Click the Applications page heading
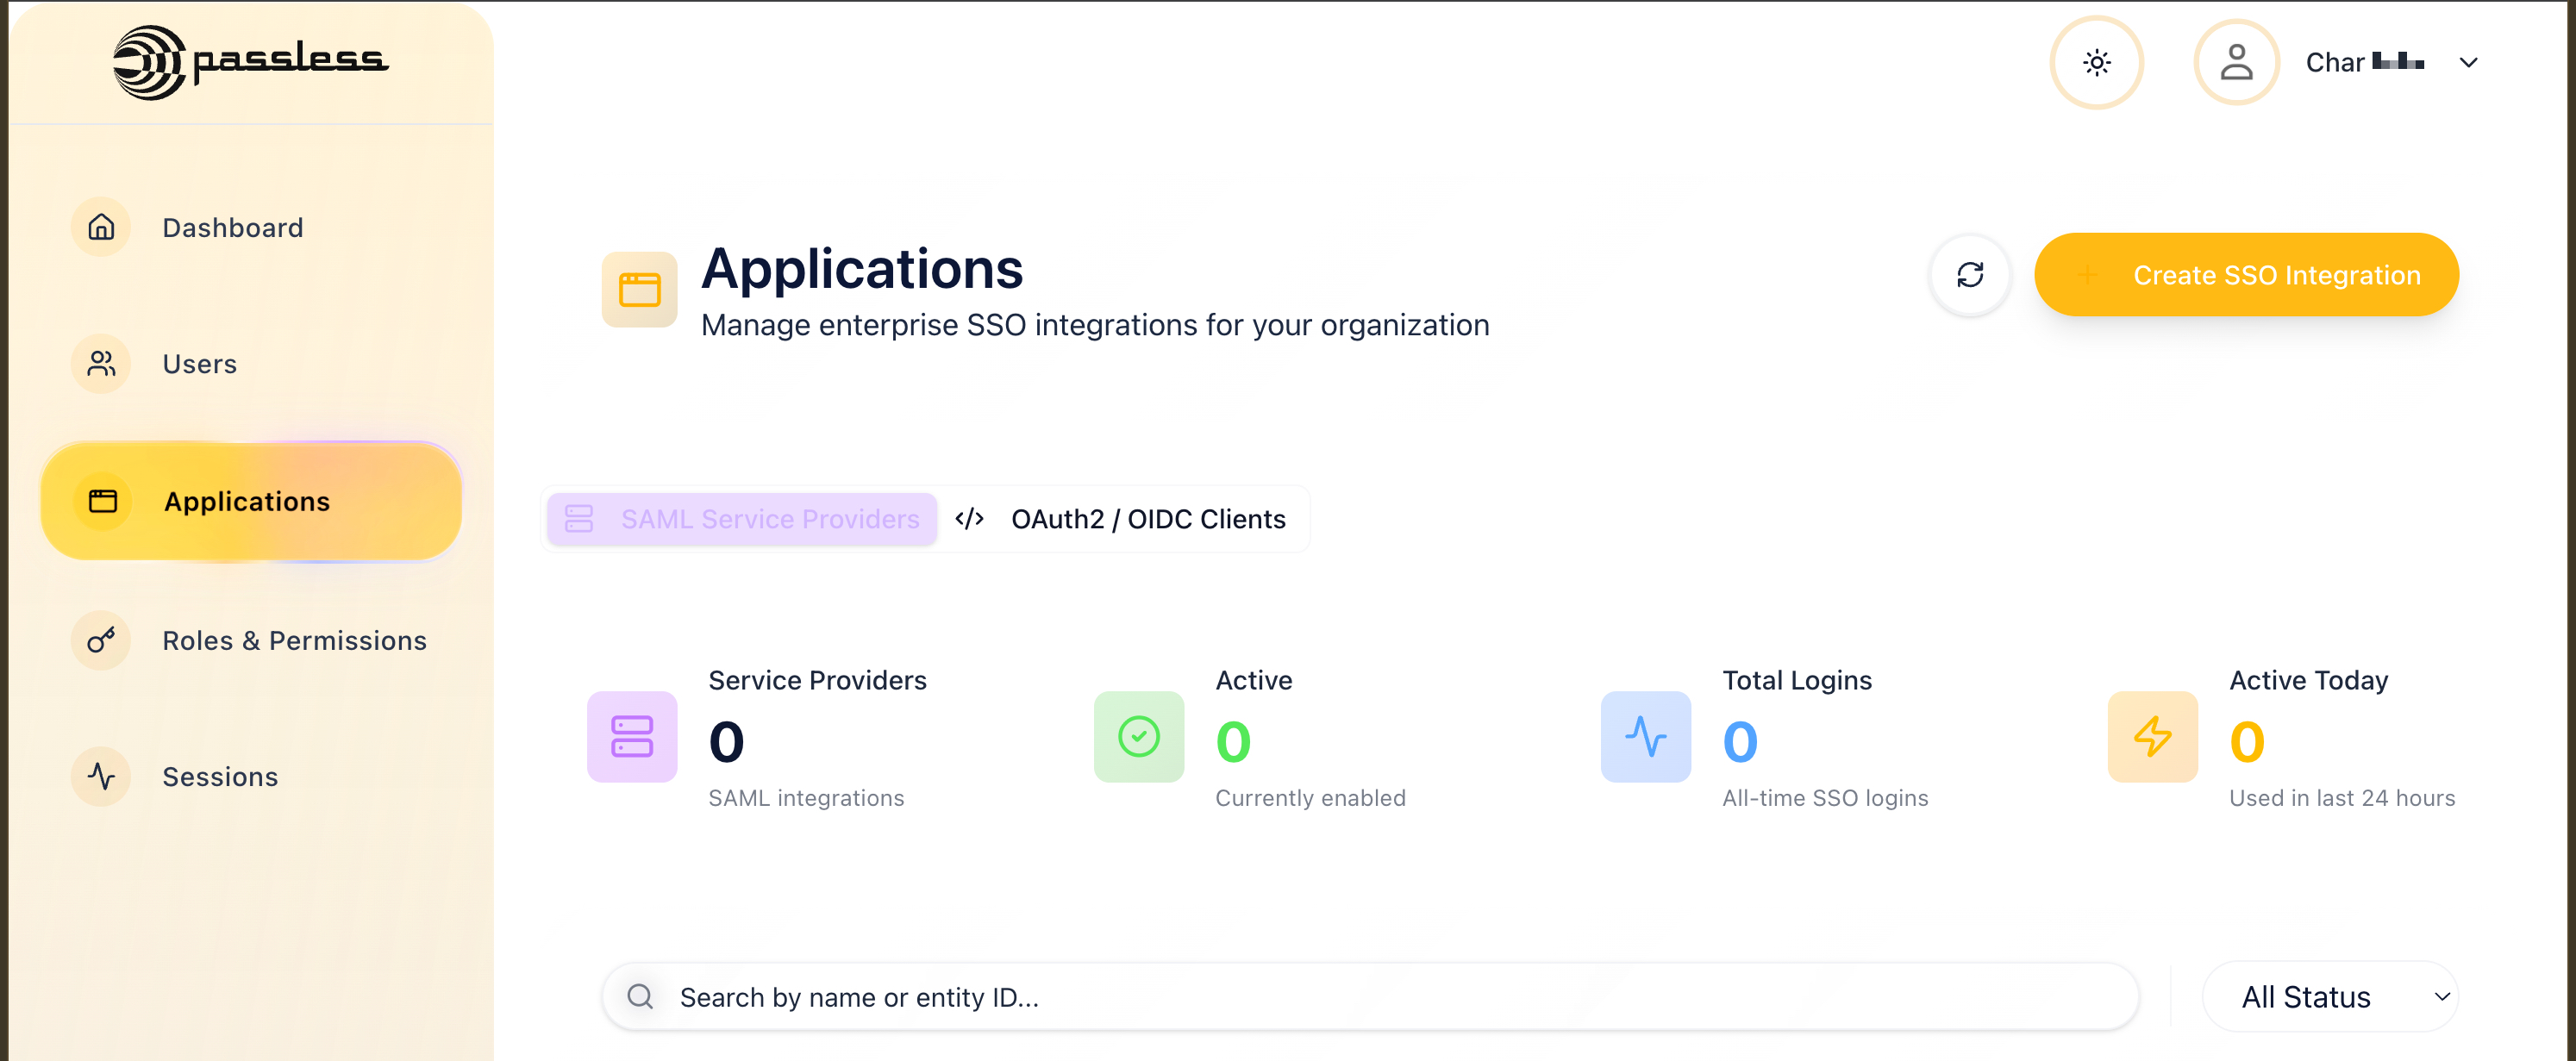2576x1061 pixels. [x=862, y=268]
